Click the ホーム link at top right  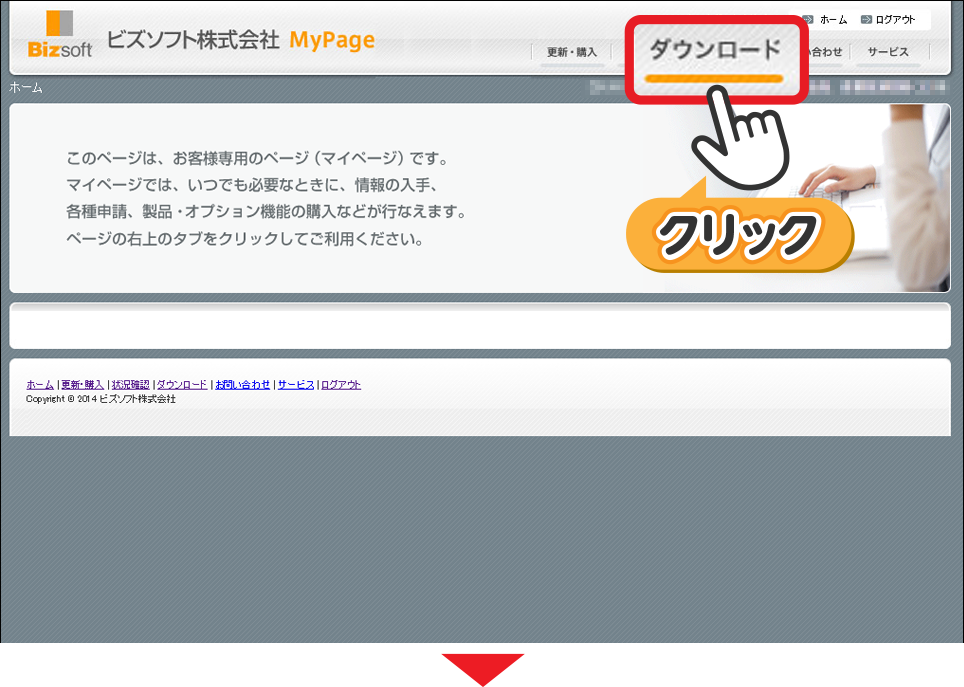coord(833,19)
